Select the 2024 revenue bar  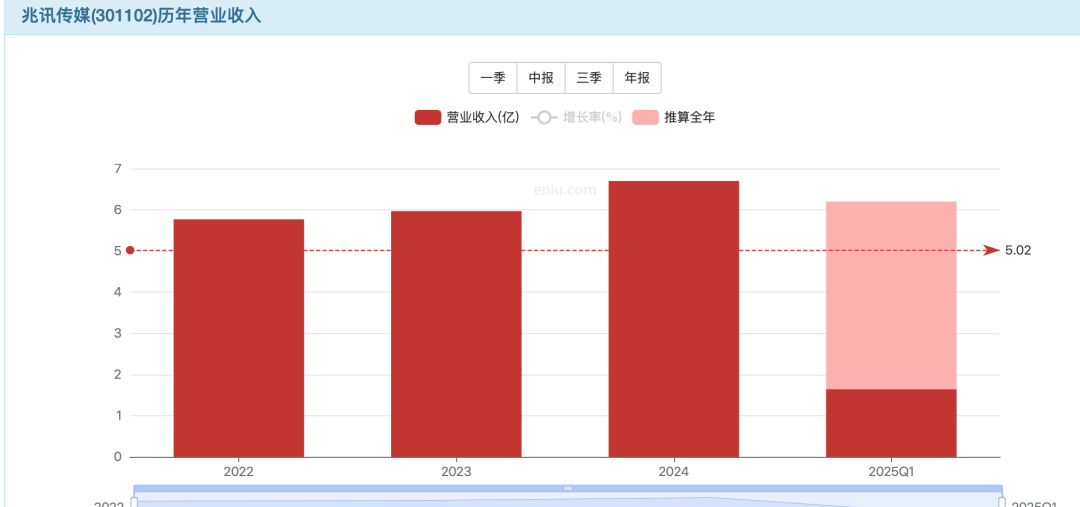(x=674, y=318)
